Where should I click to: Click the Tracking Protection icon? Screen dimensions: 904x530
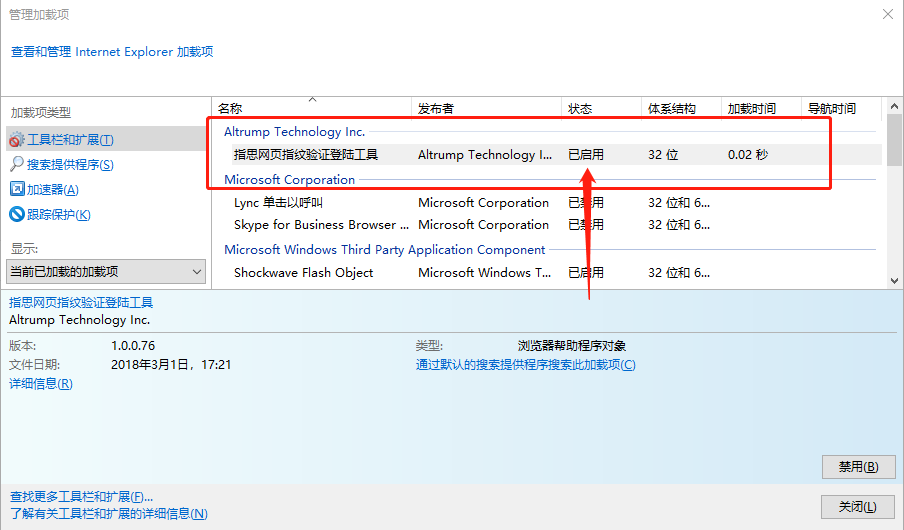click(x=17, y=215)
